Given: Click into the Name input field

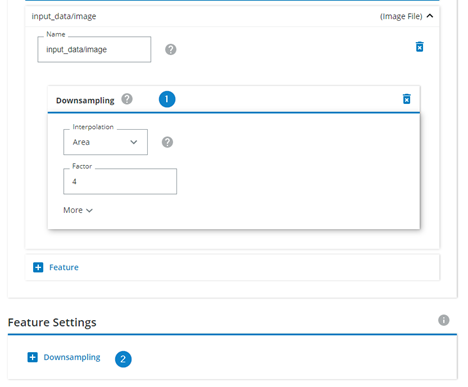Looking at the screenshot, I should coord(94,49).
